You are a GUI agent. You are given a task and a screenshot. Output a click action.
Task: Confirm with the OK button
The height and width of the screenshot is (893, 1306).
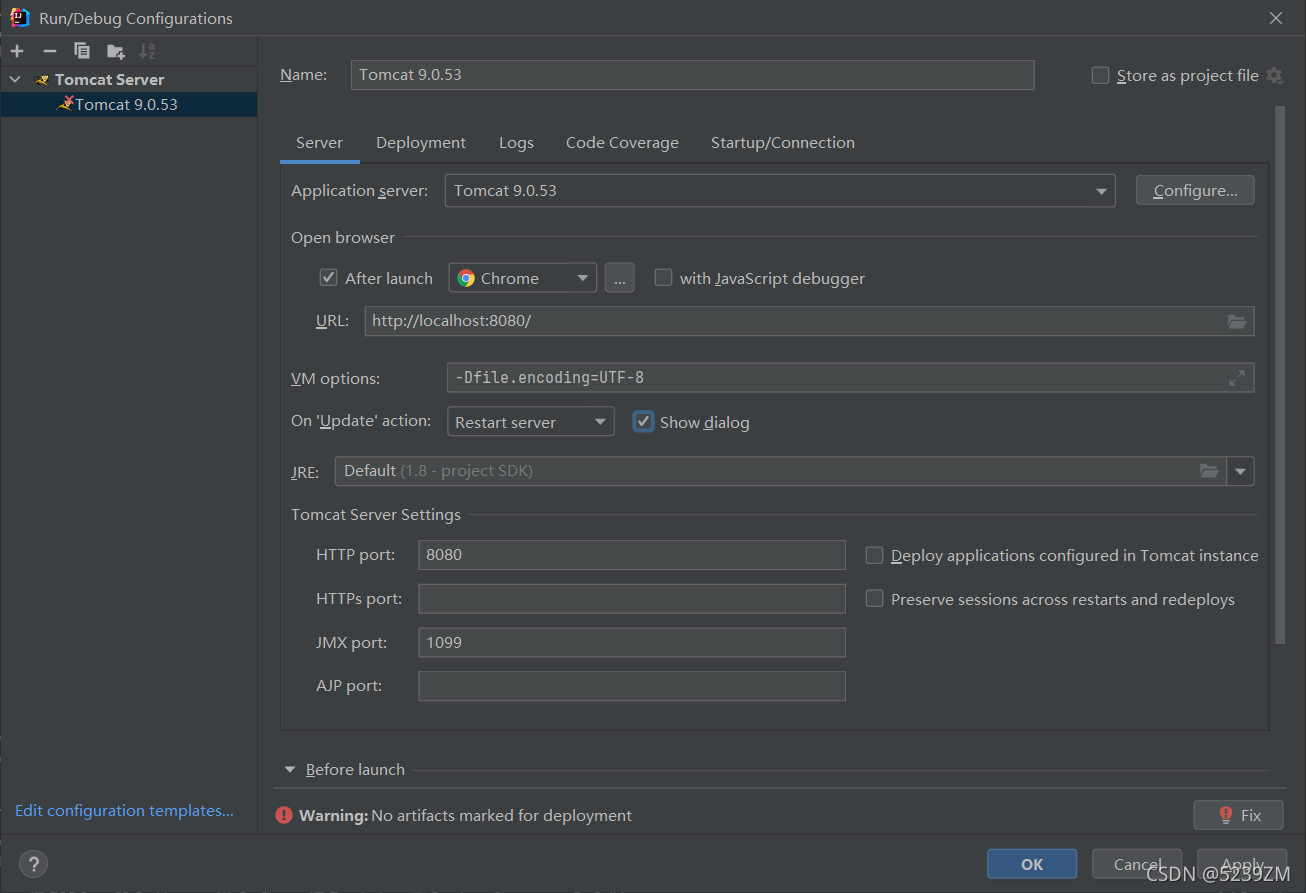point(1032,864)
